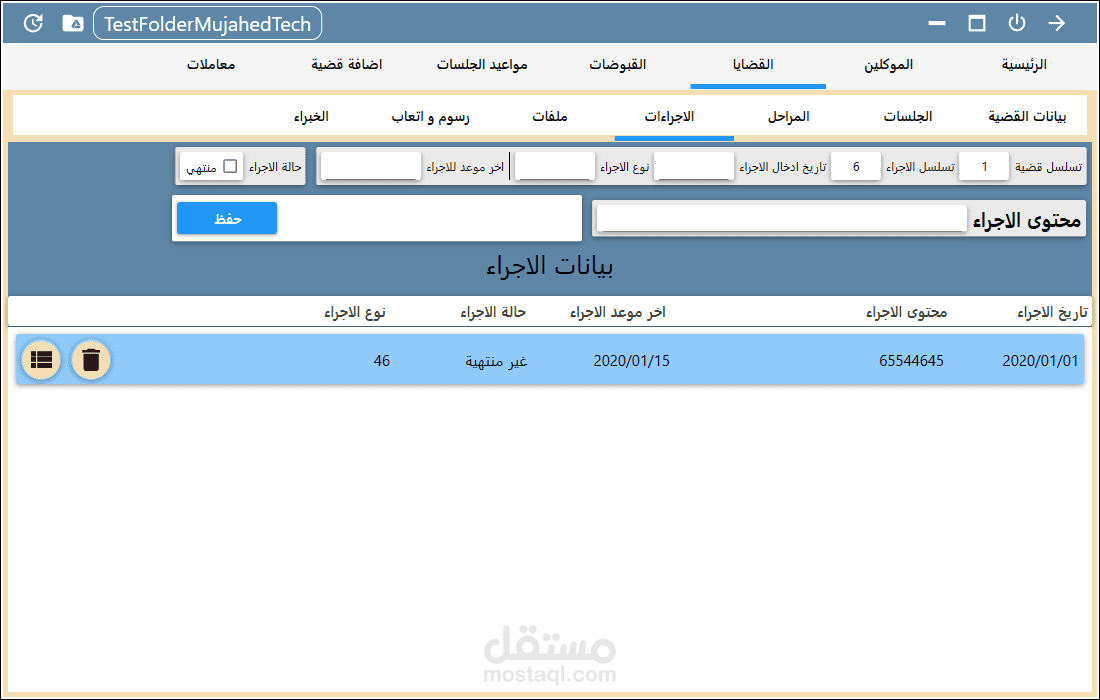Toggle the منتهي checkbox
1100x700 pixels.
click(x=230, y=166)
